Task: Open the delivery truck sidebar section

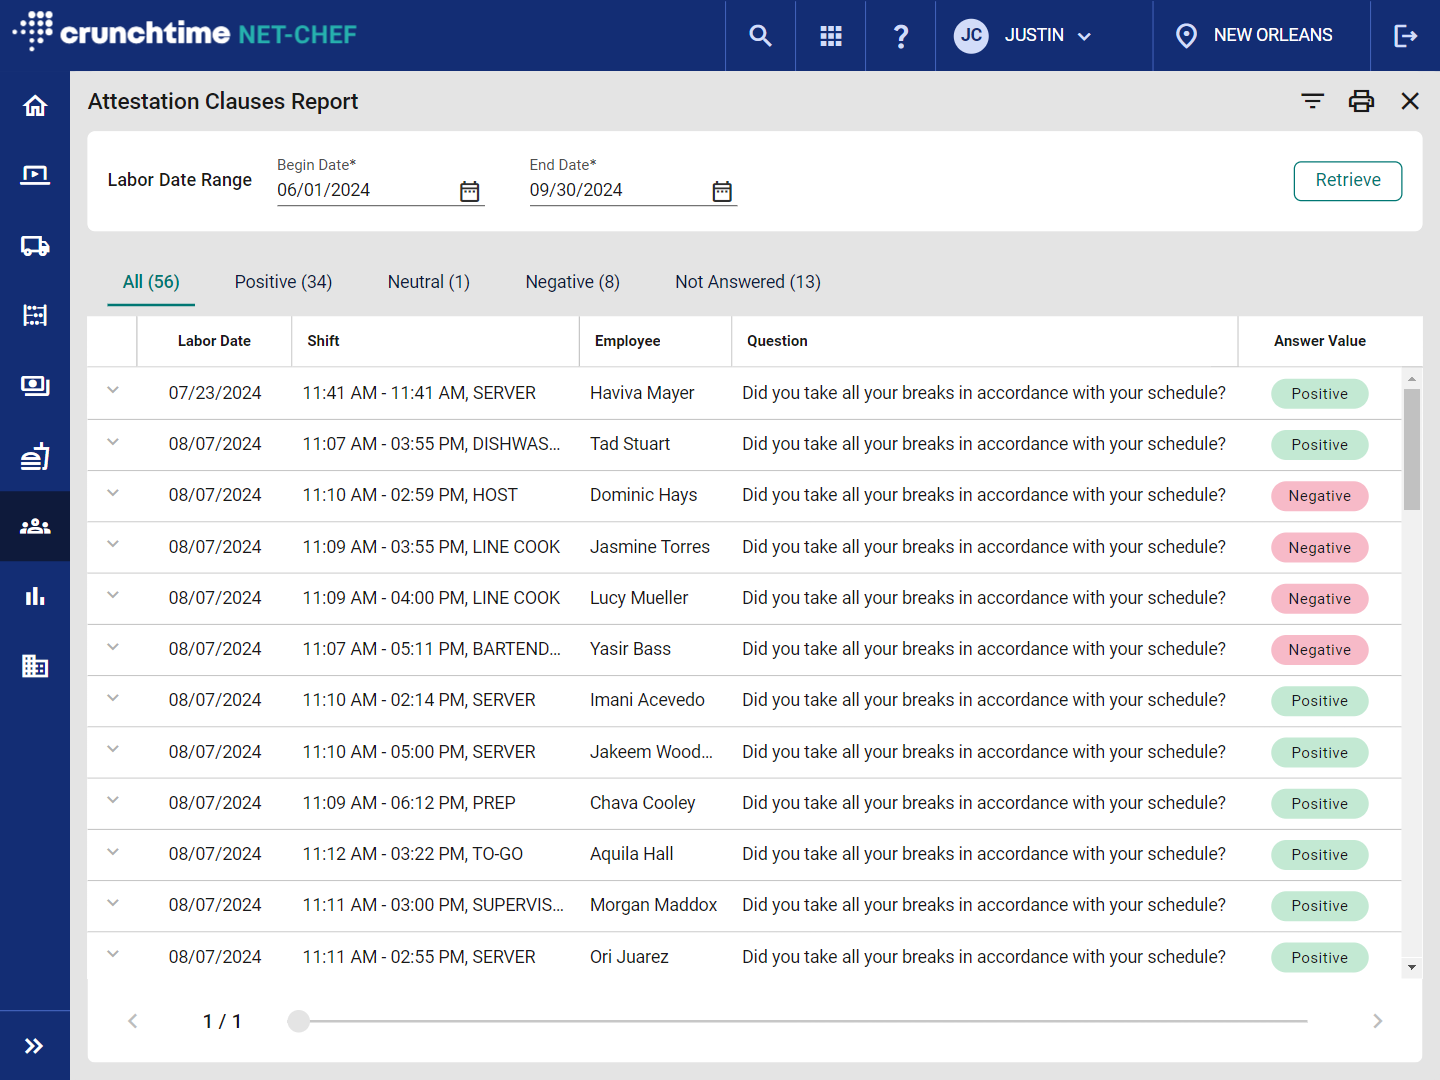Action: [35, 246]
